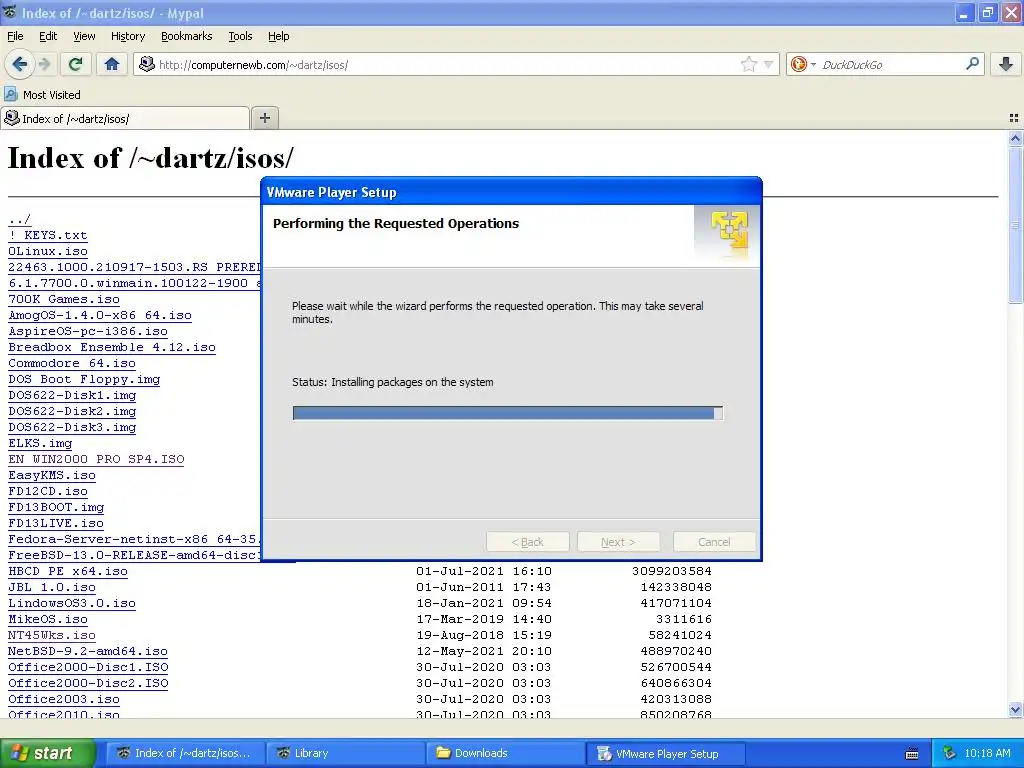The width and height of the screenshot is (1024, 768).
Task: Open the Breadbox Ensemble 4.12.iso link
Action: click(x=112, y=347)
